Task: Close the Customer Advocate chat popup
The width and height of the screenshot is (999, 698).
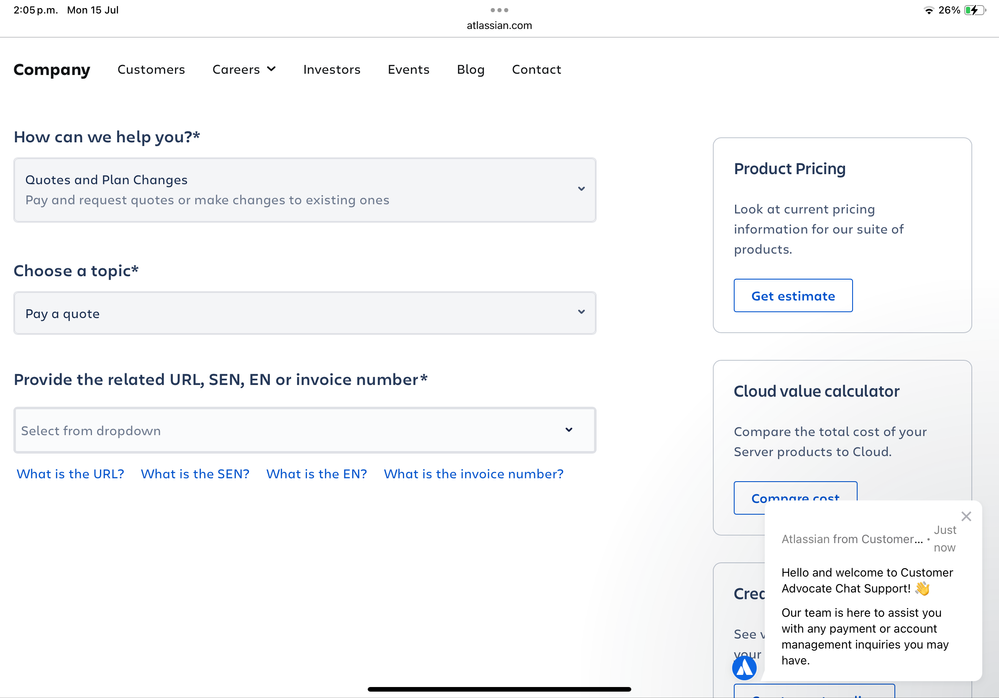Action: [966, 516]
